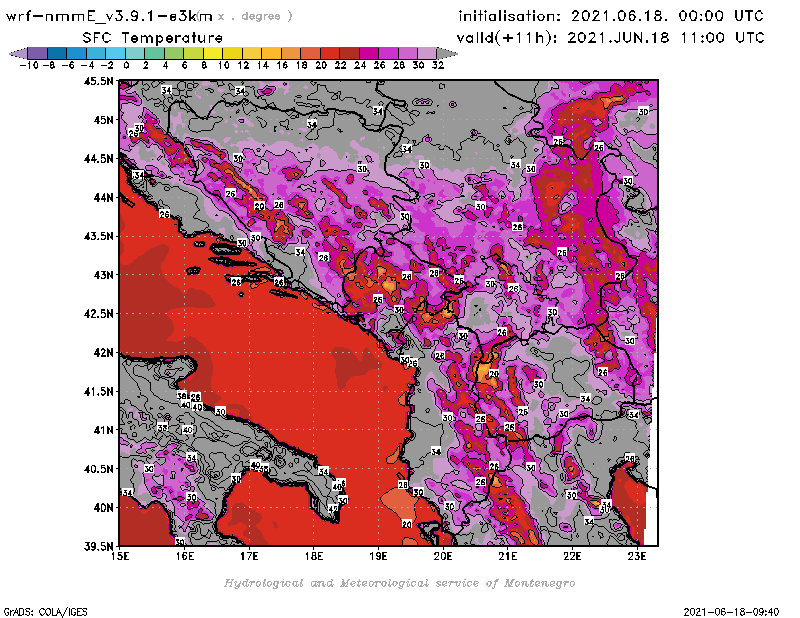Viewport: 800px width, 618px height.
Task: Click the legend swatch between -6 and -4
Action: [77, 53]
